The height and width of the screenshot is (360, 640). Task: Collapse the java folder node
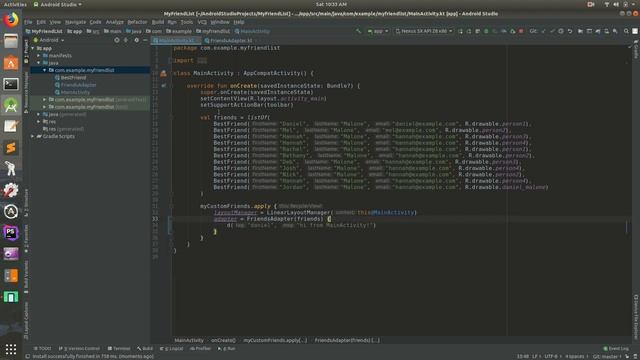coord(39,63)
